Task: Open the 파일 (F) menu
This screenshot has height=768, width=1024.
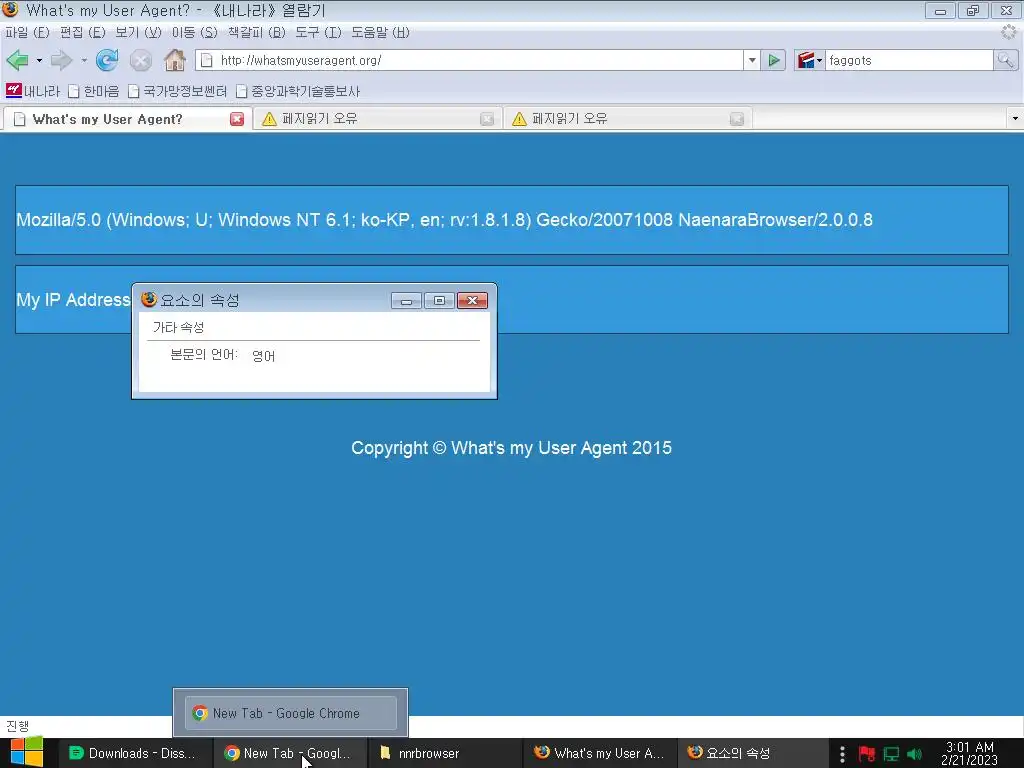Action: tap(27, 33)
